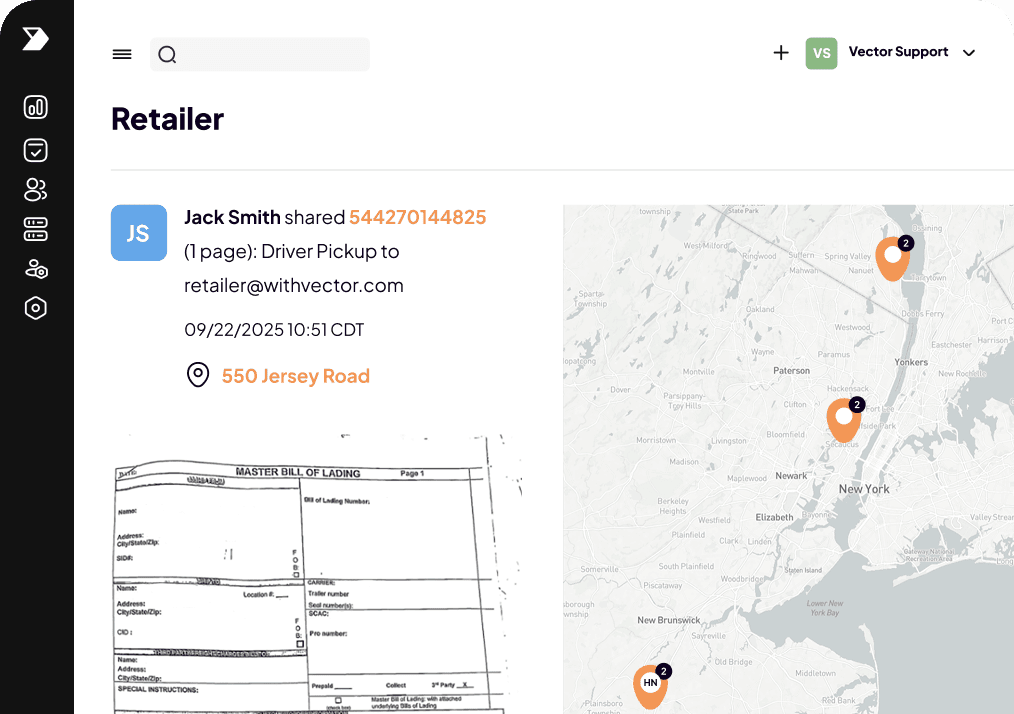Open the checklist tasks sidebar icon

[x=36, y=150]
